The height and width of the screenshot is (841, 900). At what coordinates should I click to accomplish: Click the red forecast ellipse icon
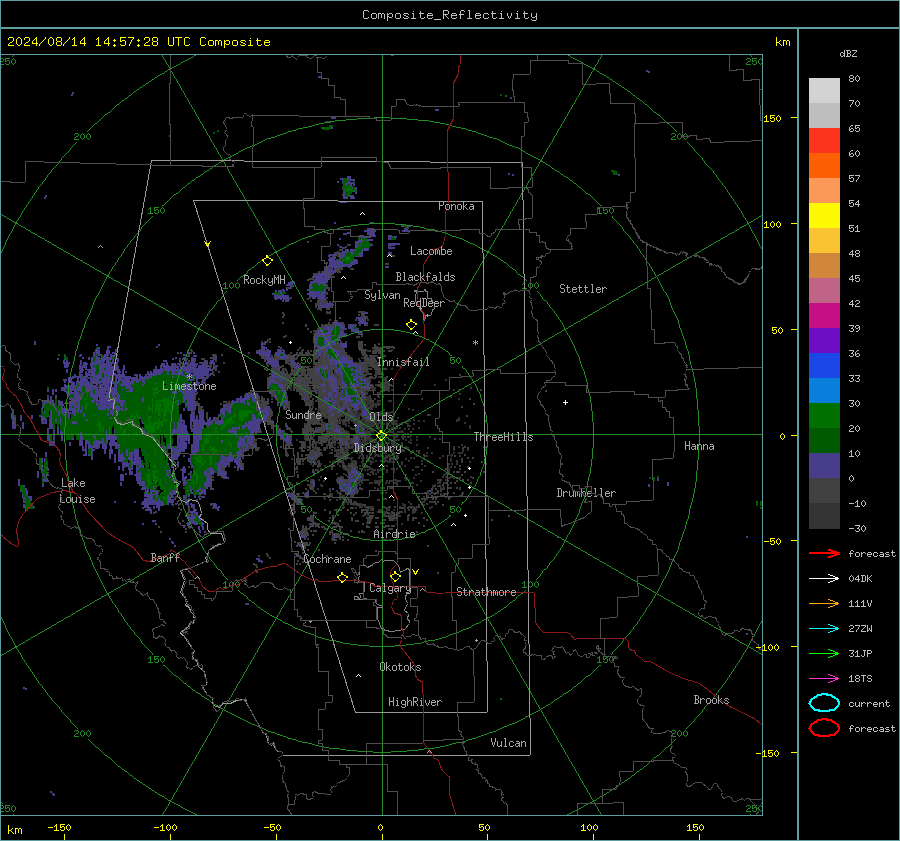tap(824, 728)
